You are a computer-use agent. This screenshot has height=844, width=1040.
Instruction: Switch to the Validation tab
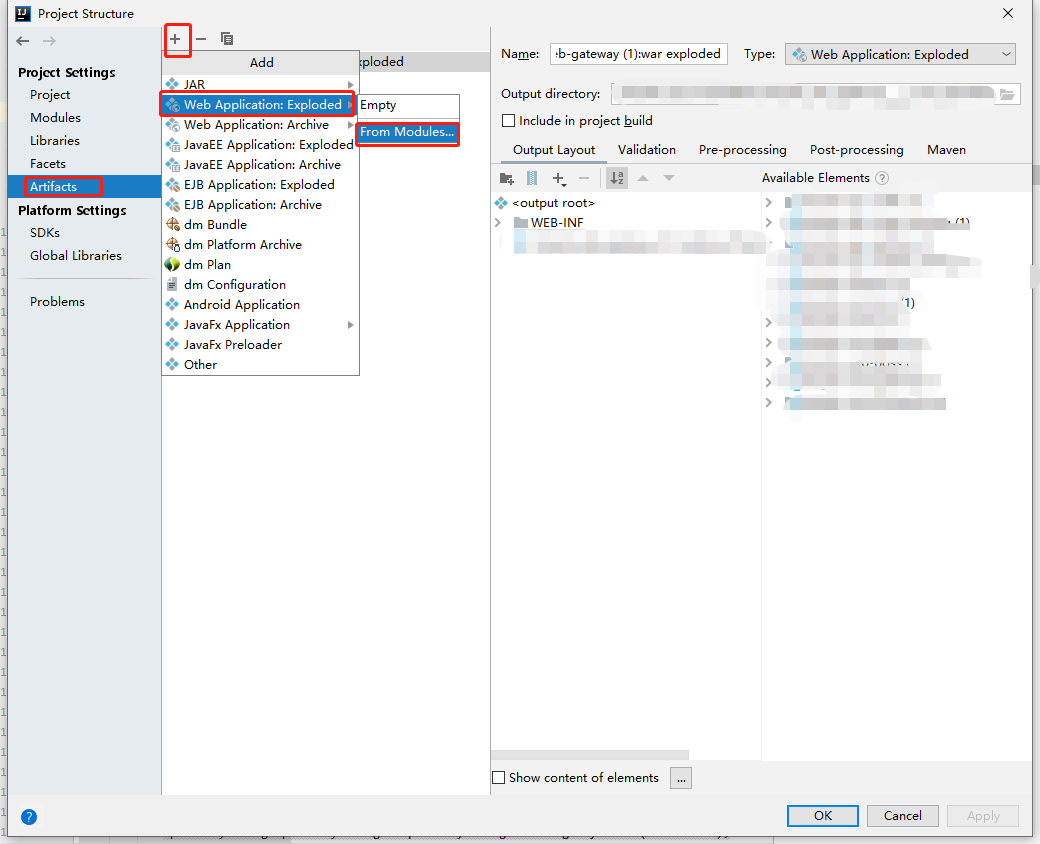[647, 150]
